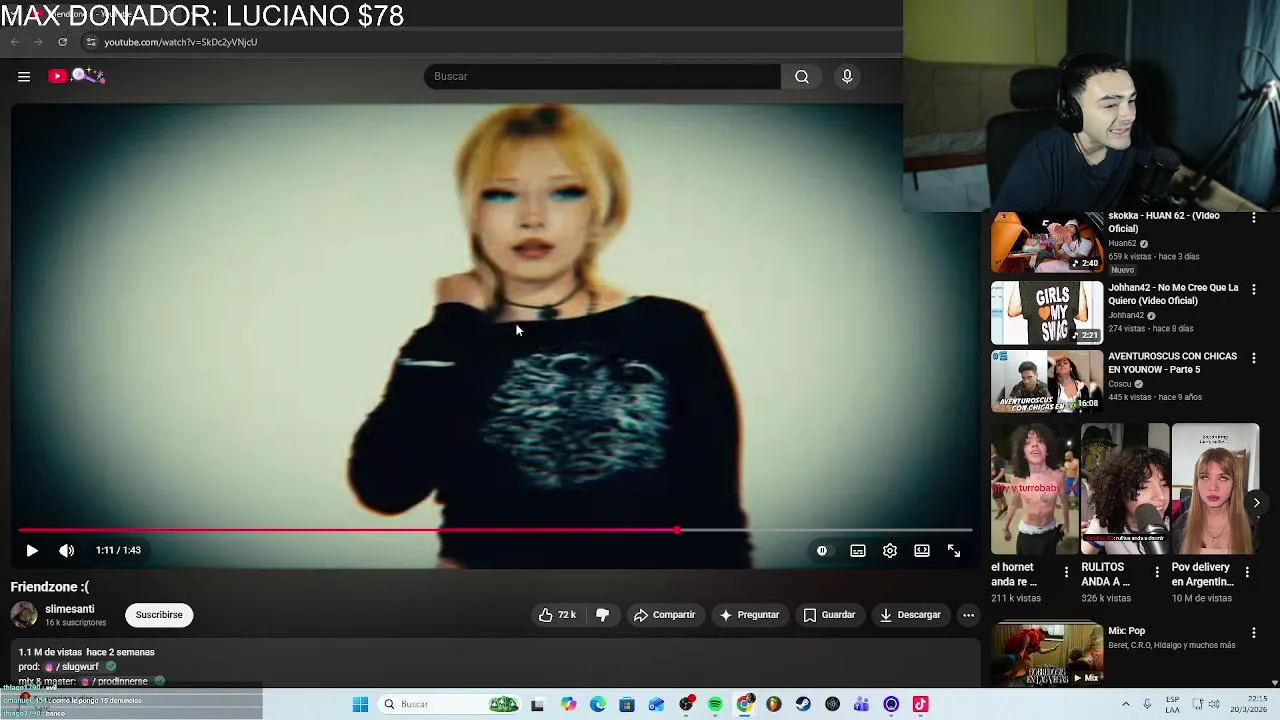Seek using the red video progress bar
The image size is (1280, 720).
click(494, 530)
